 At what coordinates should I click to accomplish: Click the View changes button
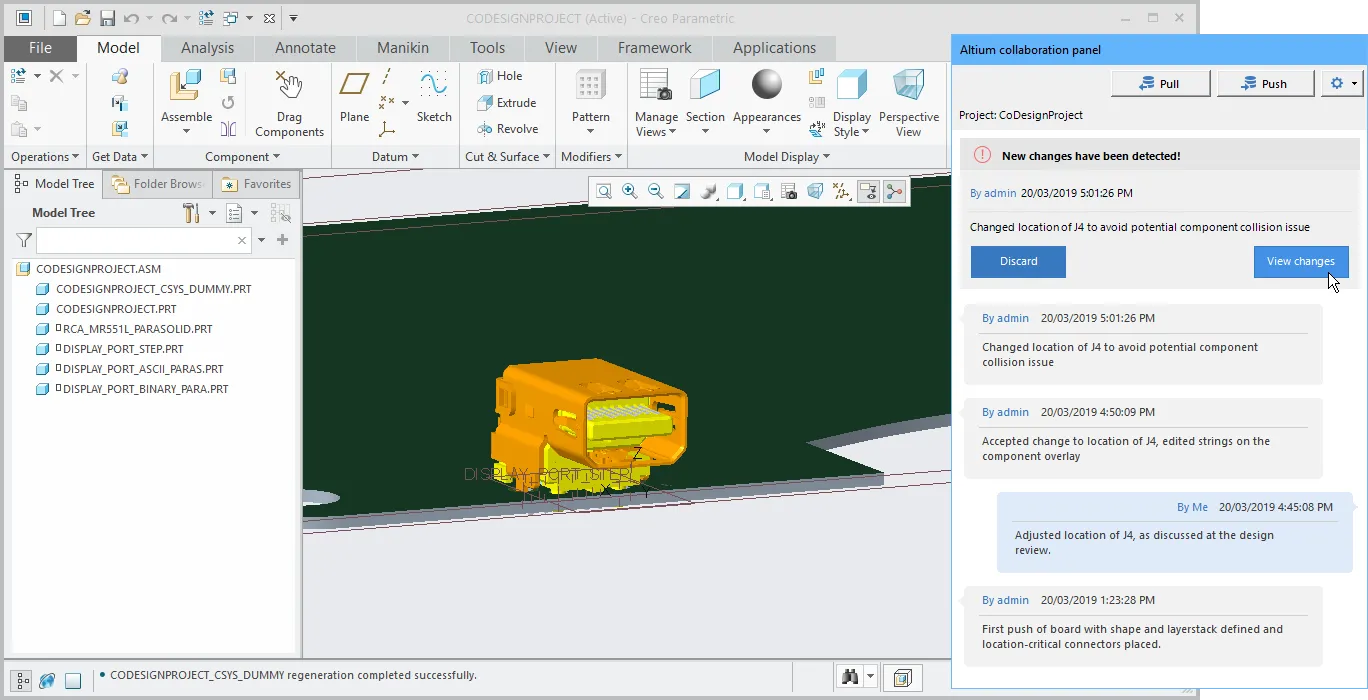click(1300, 262)
